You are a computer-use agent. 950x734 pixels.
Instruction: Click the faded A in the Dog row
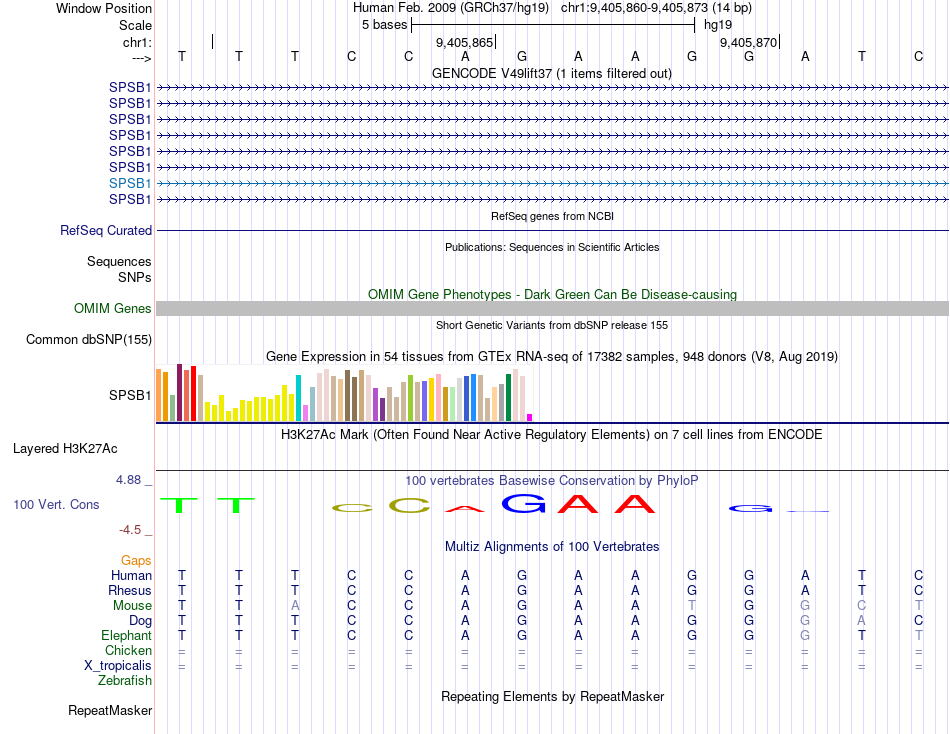pos(862,621)
